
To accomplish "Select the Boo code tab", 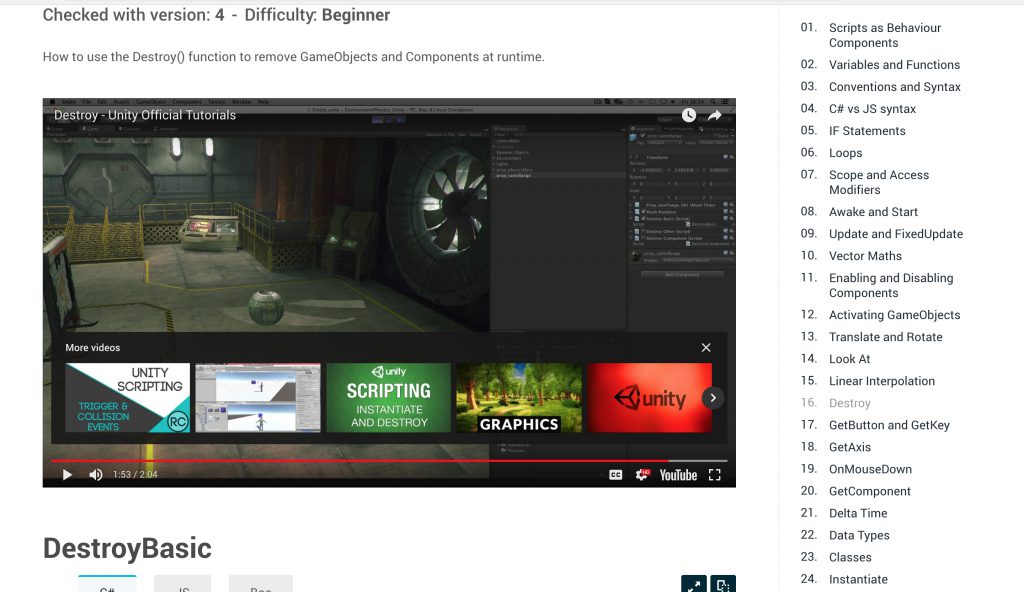I will pos(261,585).
